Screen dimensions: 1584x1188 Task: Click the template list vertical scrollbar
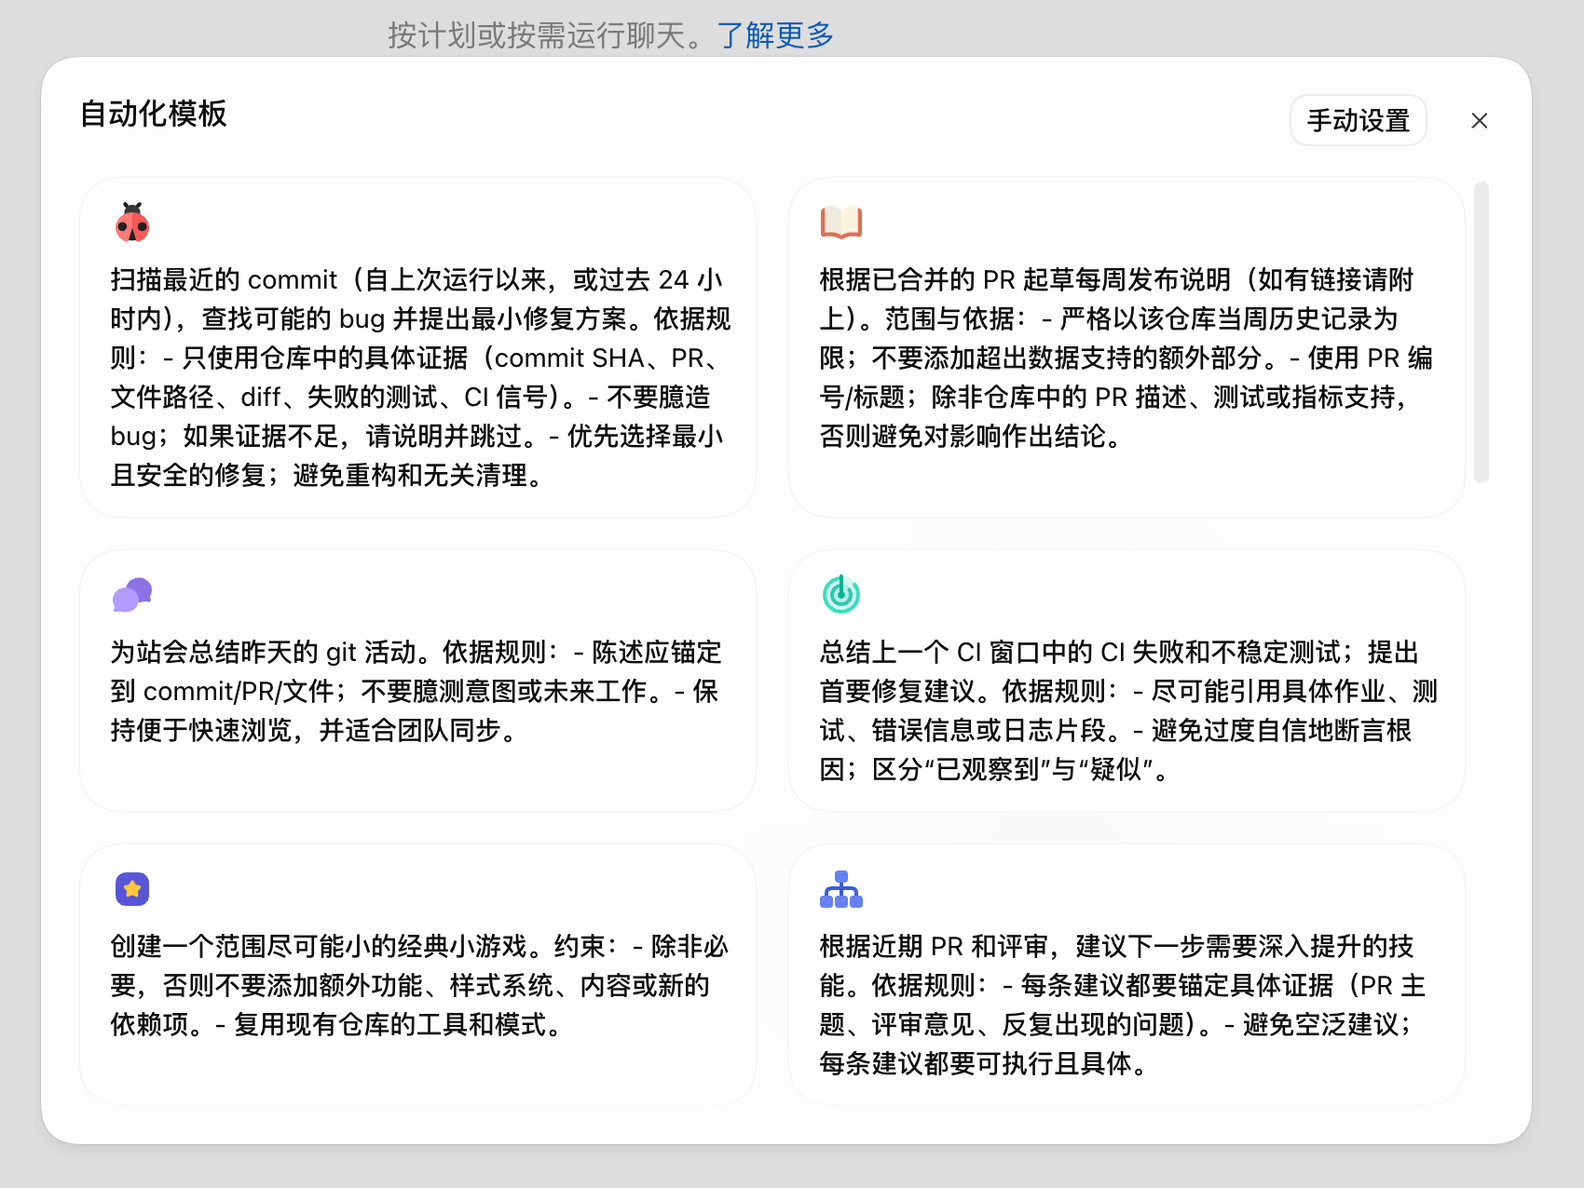[x=1481, y=332]
